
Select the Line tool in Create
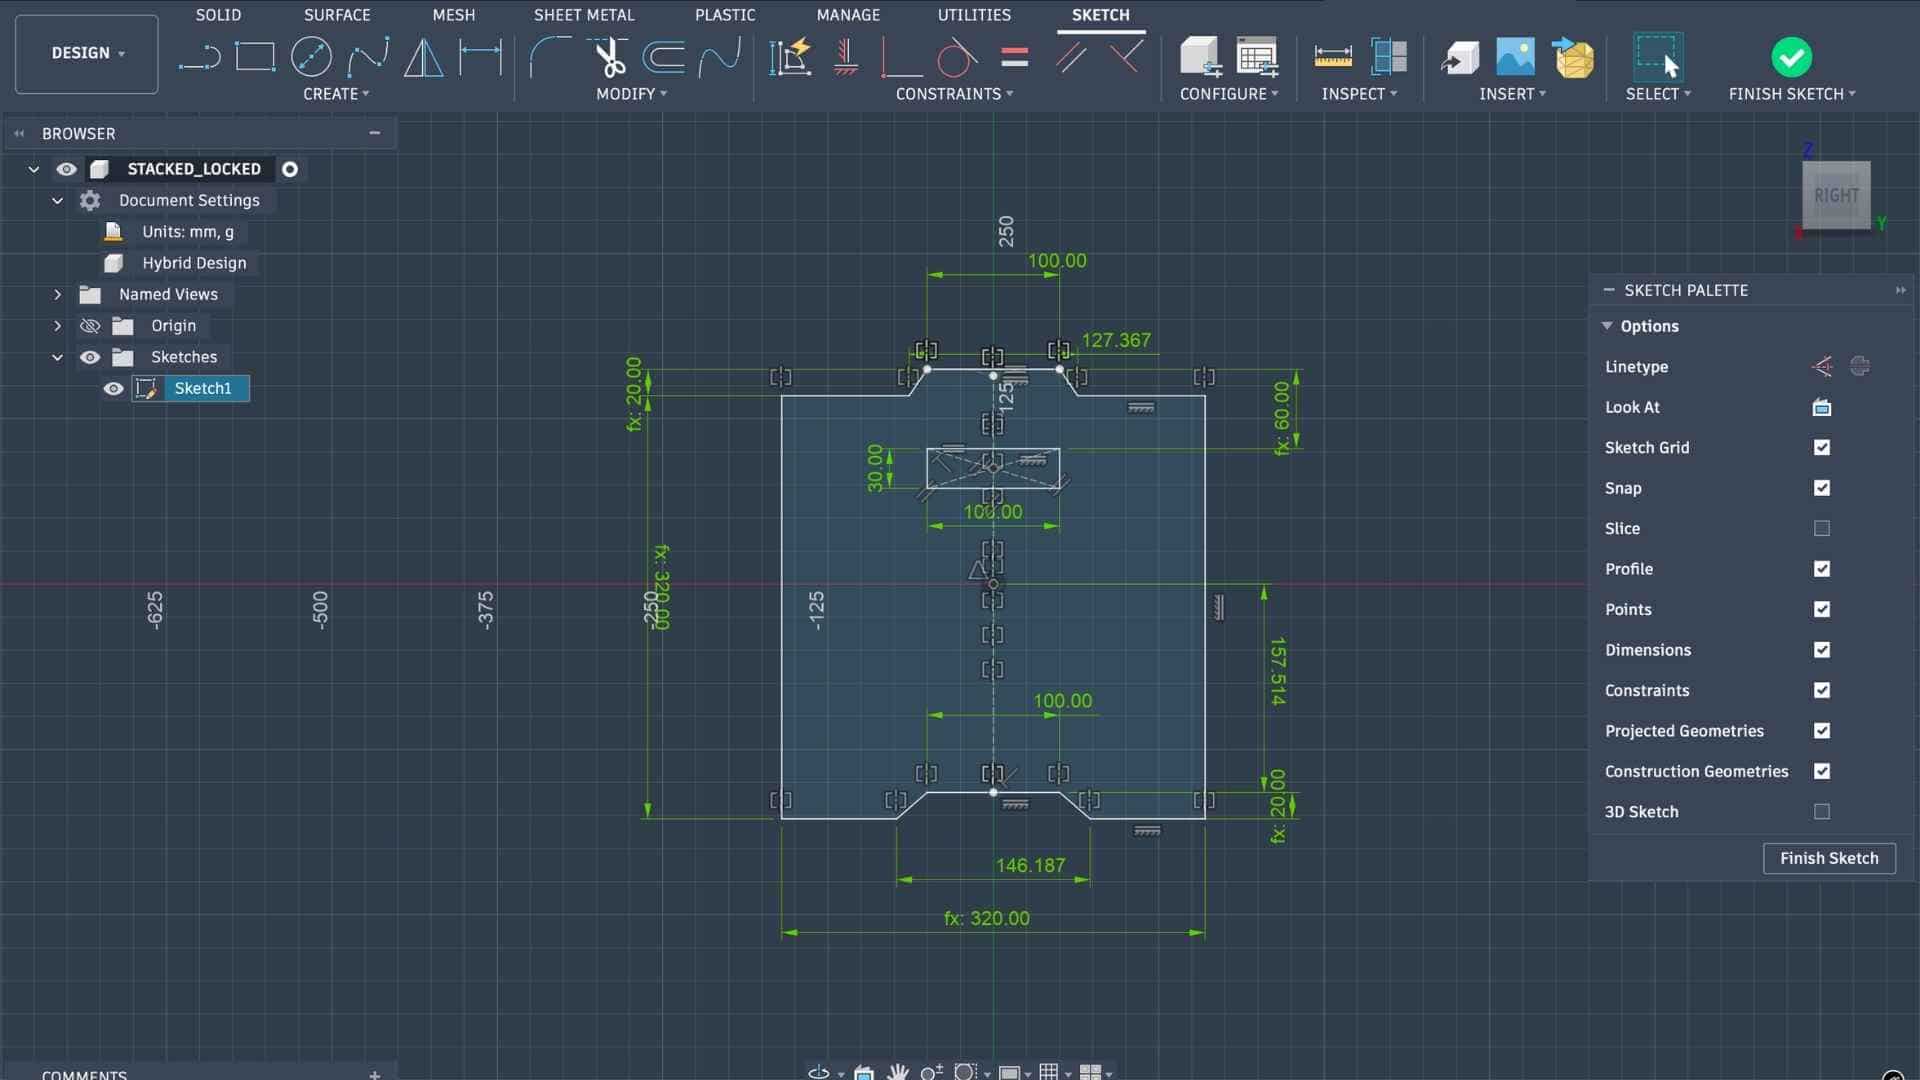click(199, 57)
